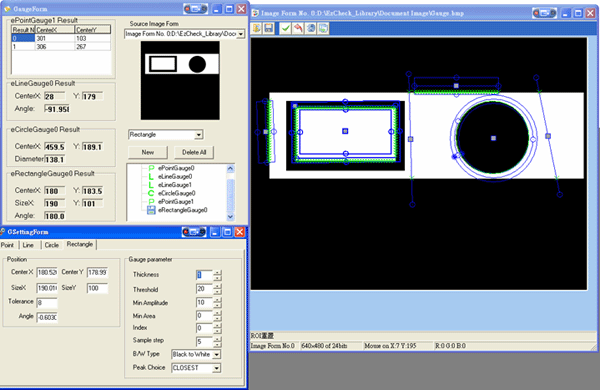
Task: Click the last toolbar icon with green arrow
Action: 323,28
